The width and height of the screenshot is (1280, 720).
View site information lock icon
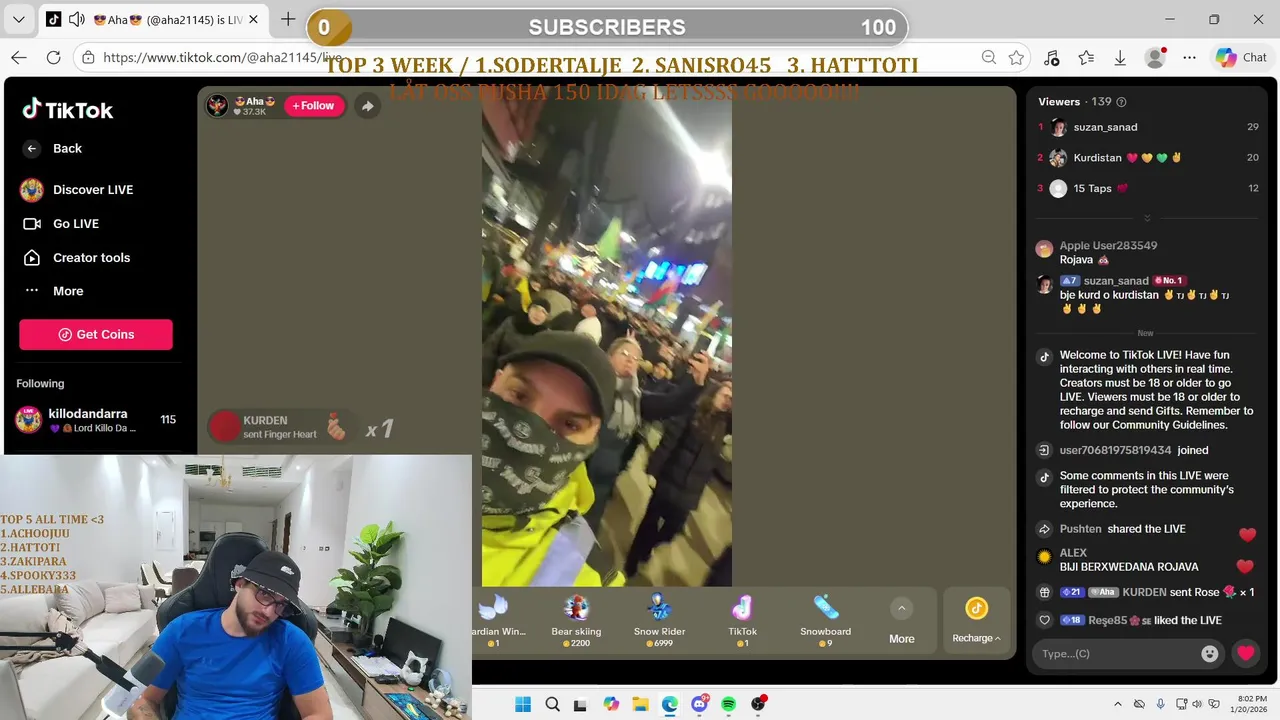pyautogui.click(x=89, y=58)
